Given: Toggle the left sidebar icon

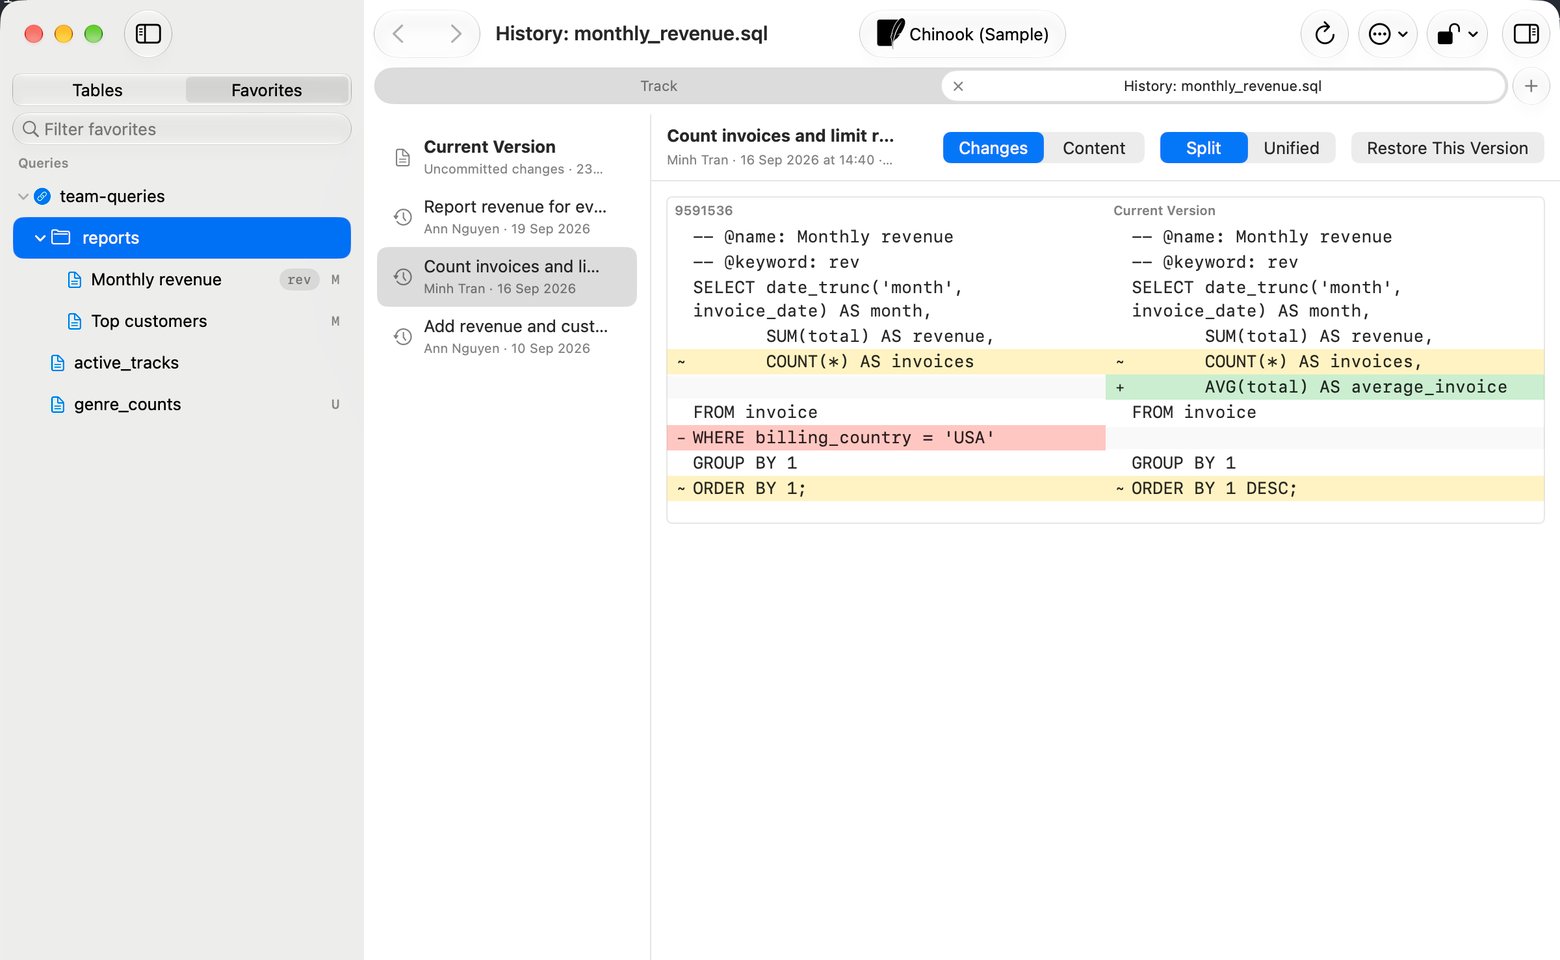Looking at the screenshot, I should click(148, 34).
